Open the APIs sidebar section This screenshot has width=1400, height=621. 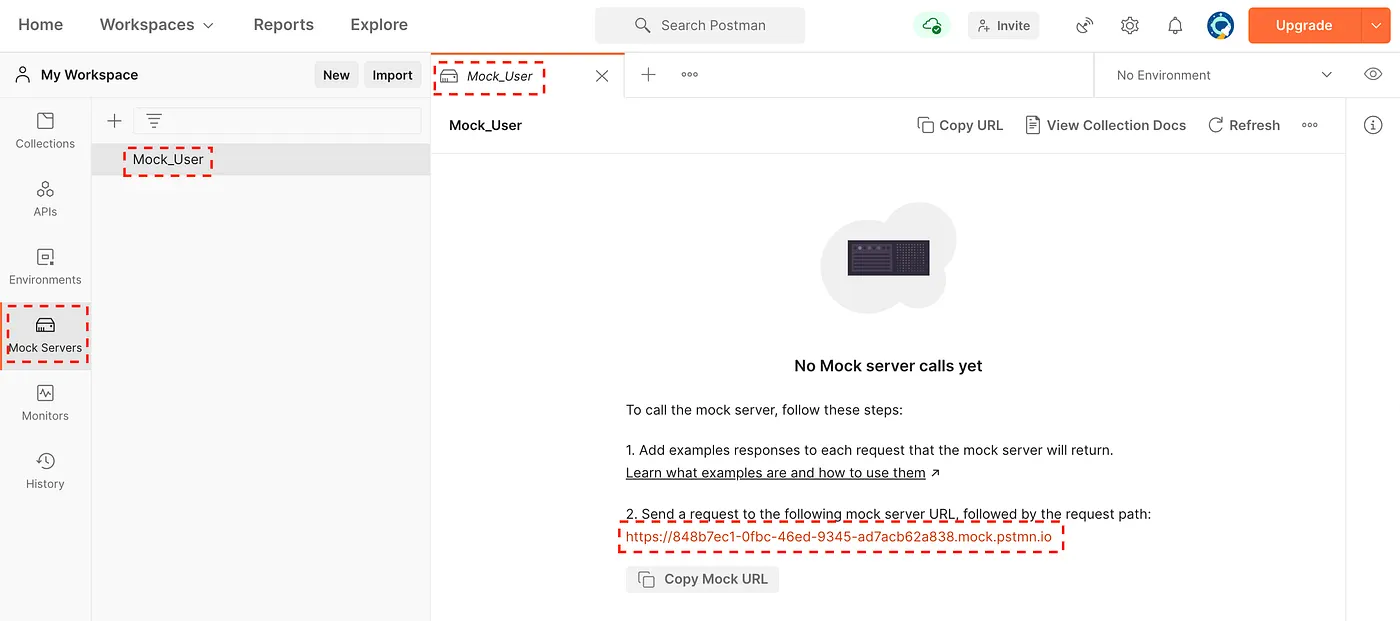[x=45, y=199]
